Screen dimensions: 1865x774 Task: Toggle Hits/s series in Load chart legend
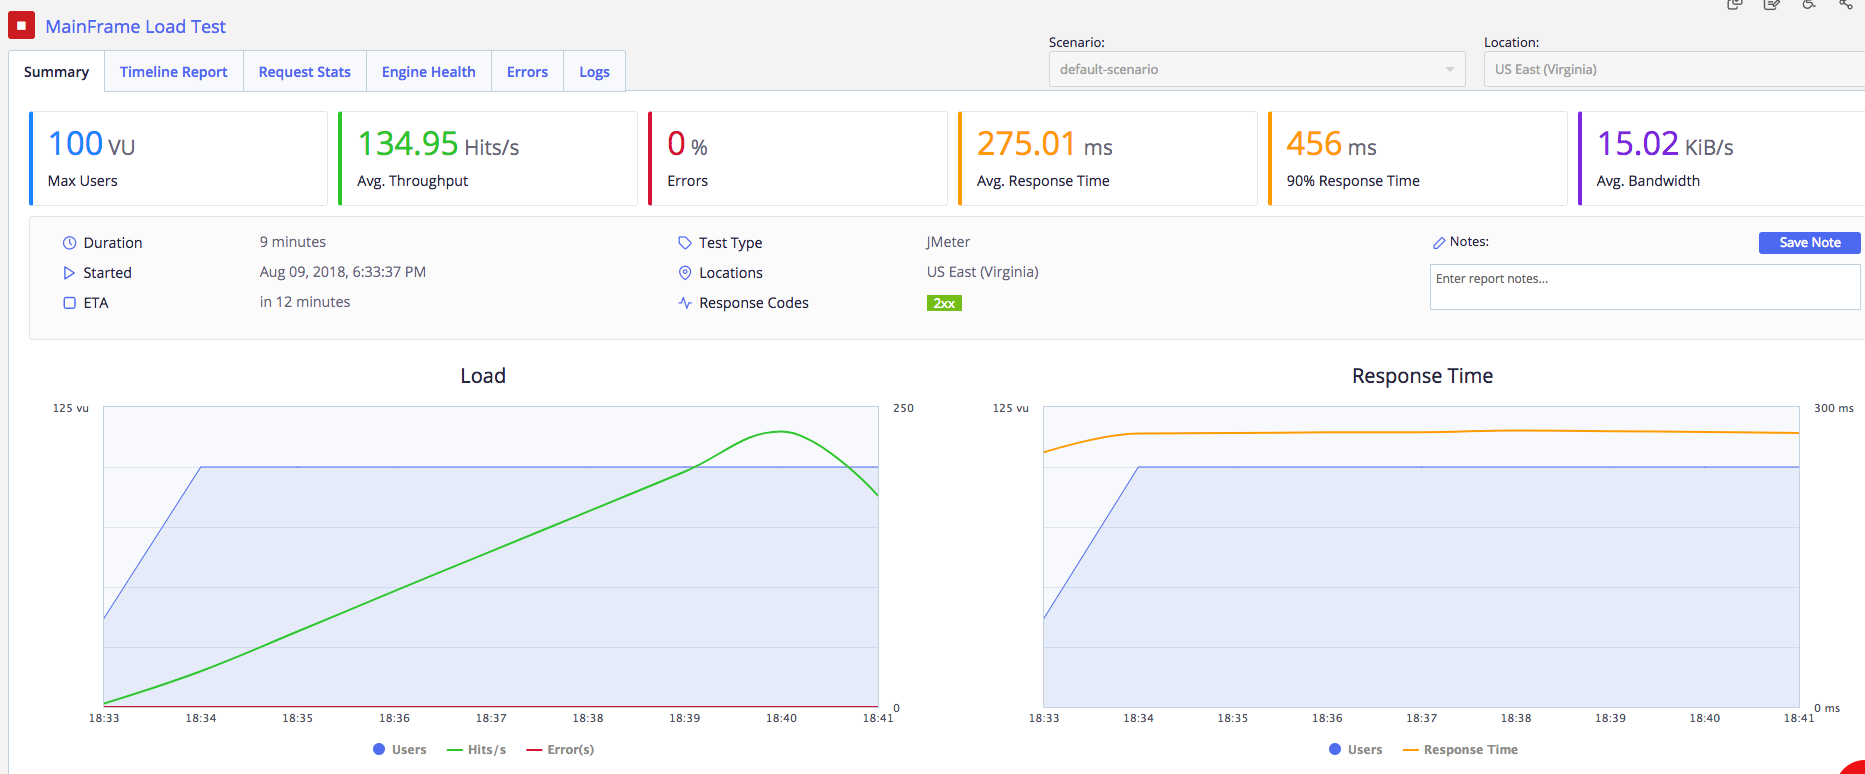click(x=477, y=750)
